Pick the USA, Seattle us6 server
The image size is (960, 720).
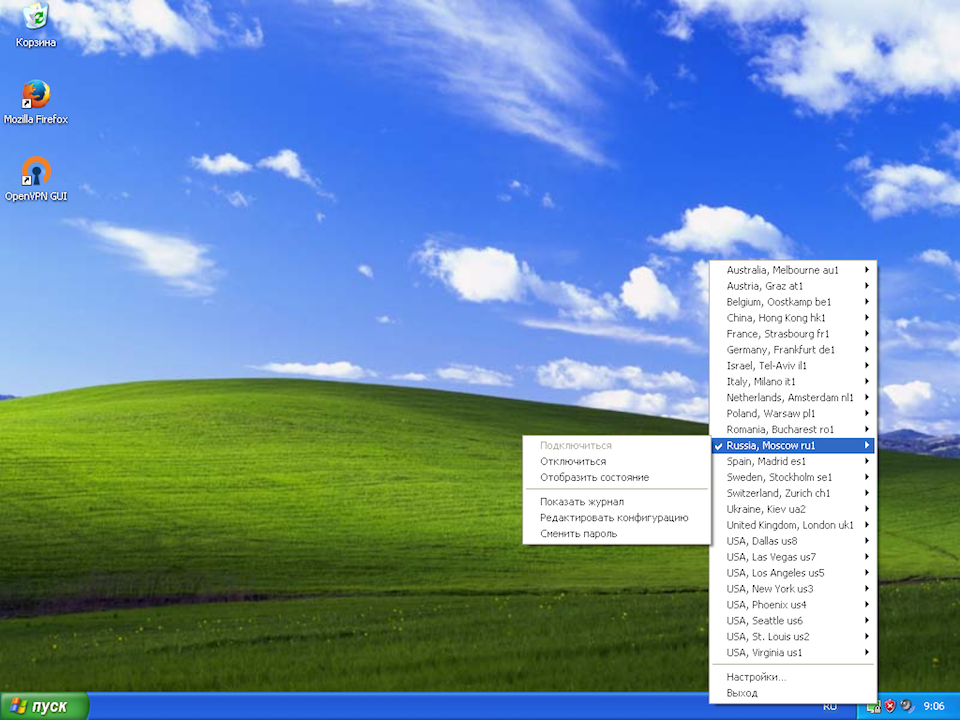(793, 621)
